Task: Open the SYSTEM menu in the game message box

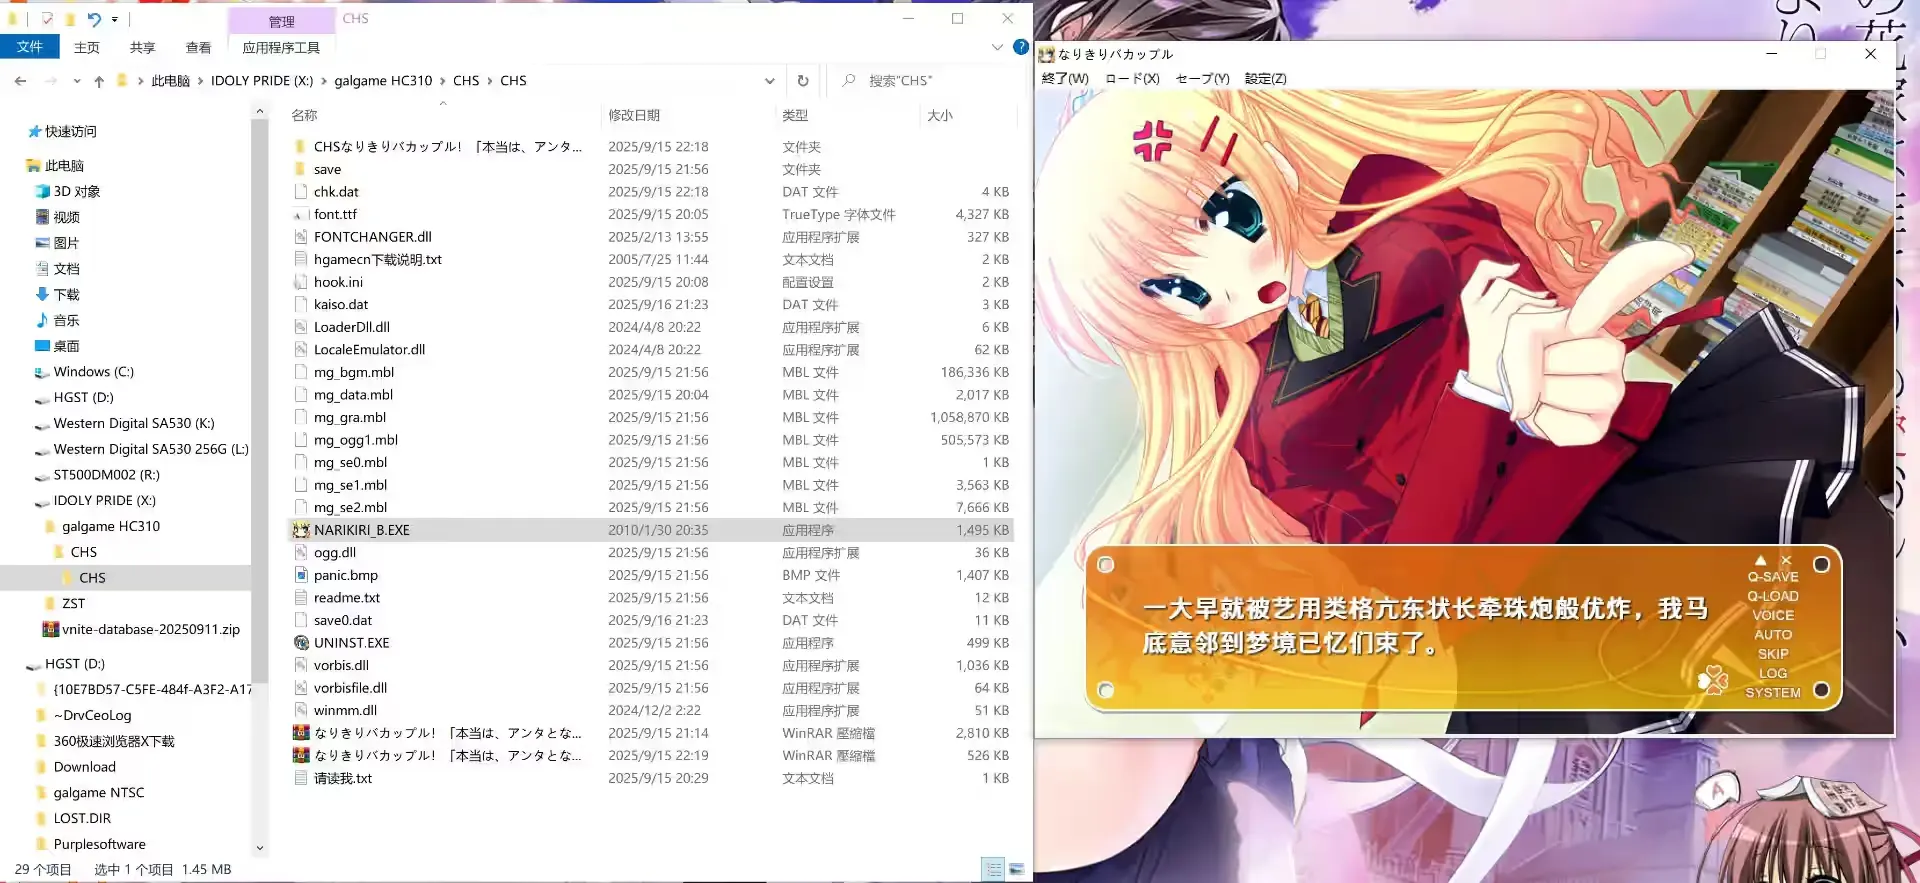Action: (1773, 692)
